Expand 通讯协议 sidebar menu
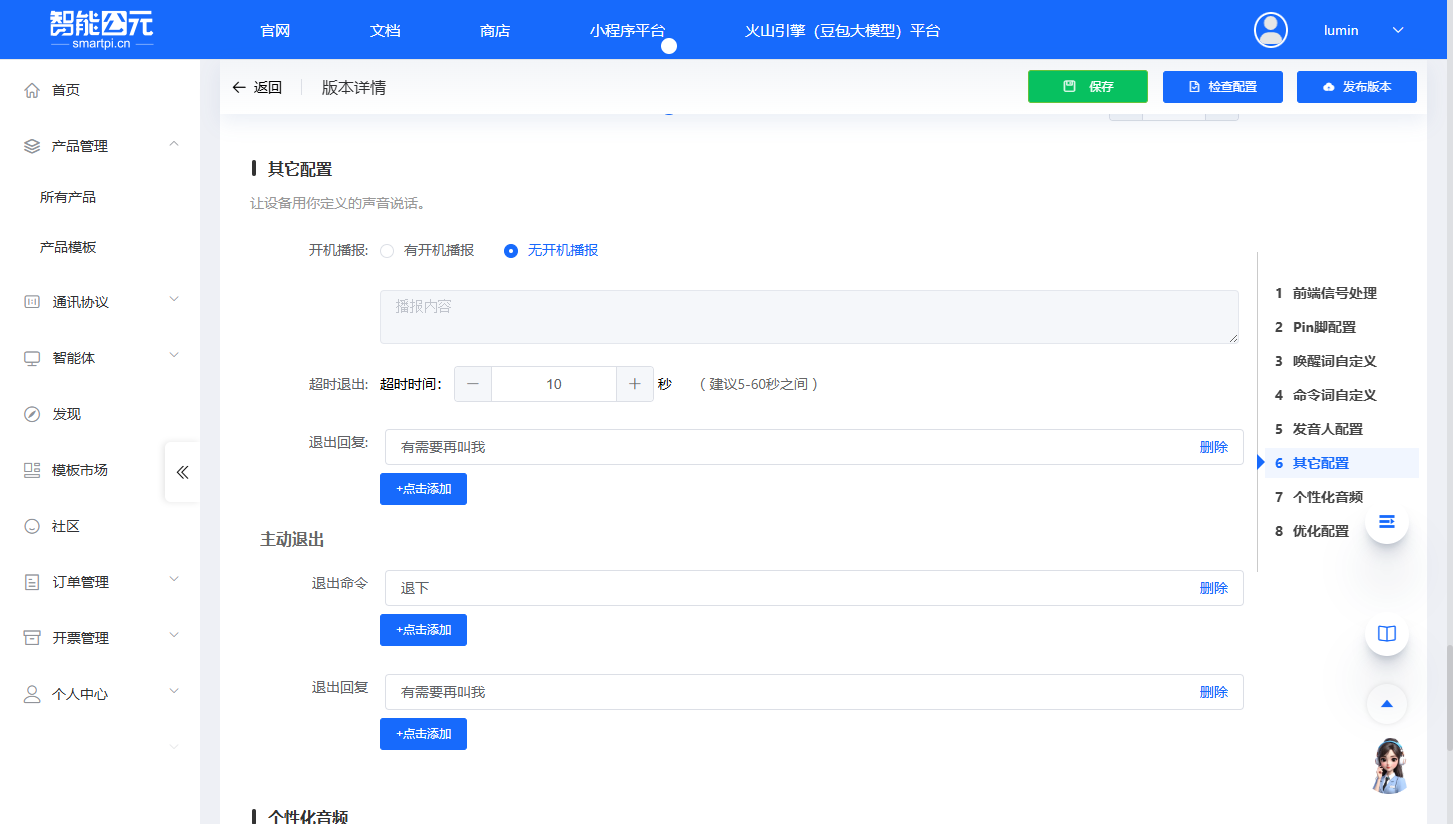Viewport: 1453px width, 824px height. [100, 302]
